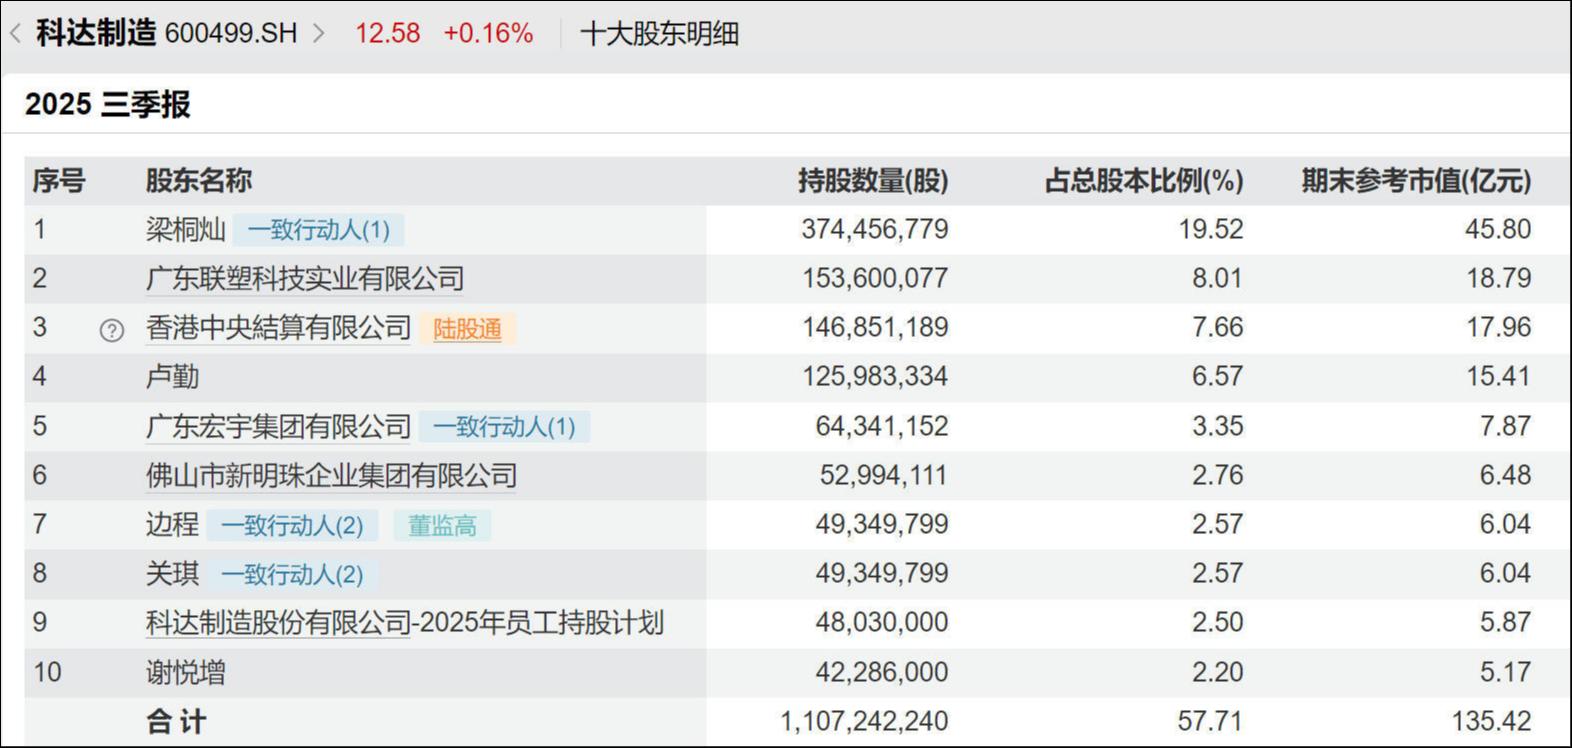Screen dimensions: 1572x748
Task: Click ratio value 2.20
Action: point(1217,671)
